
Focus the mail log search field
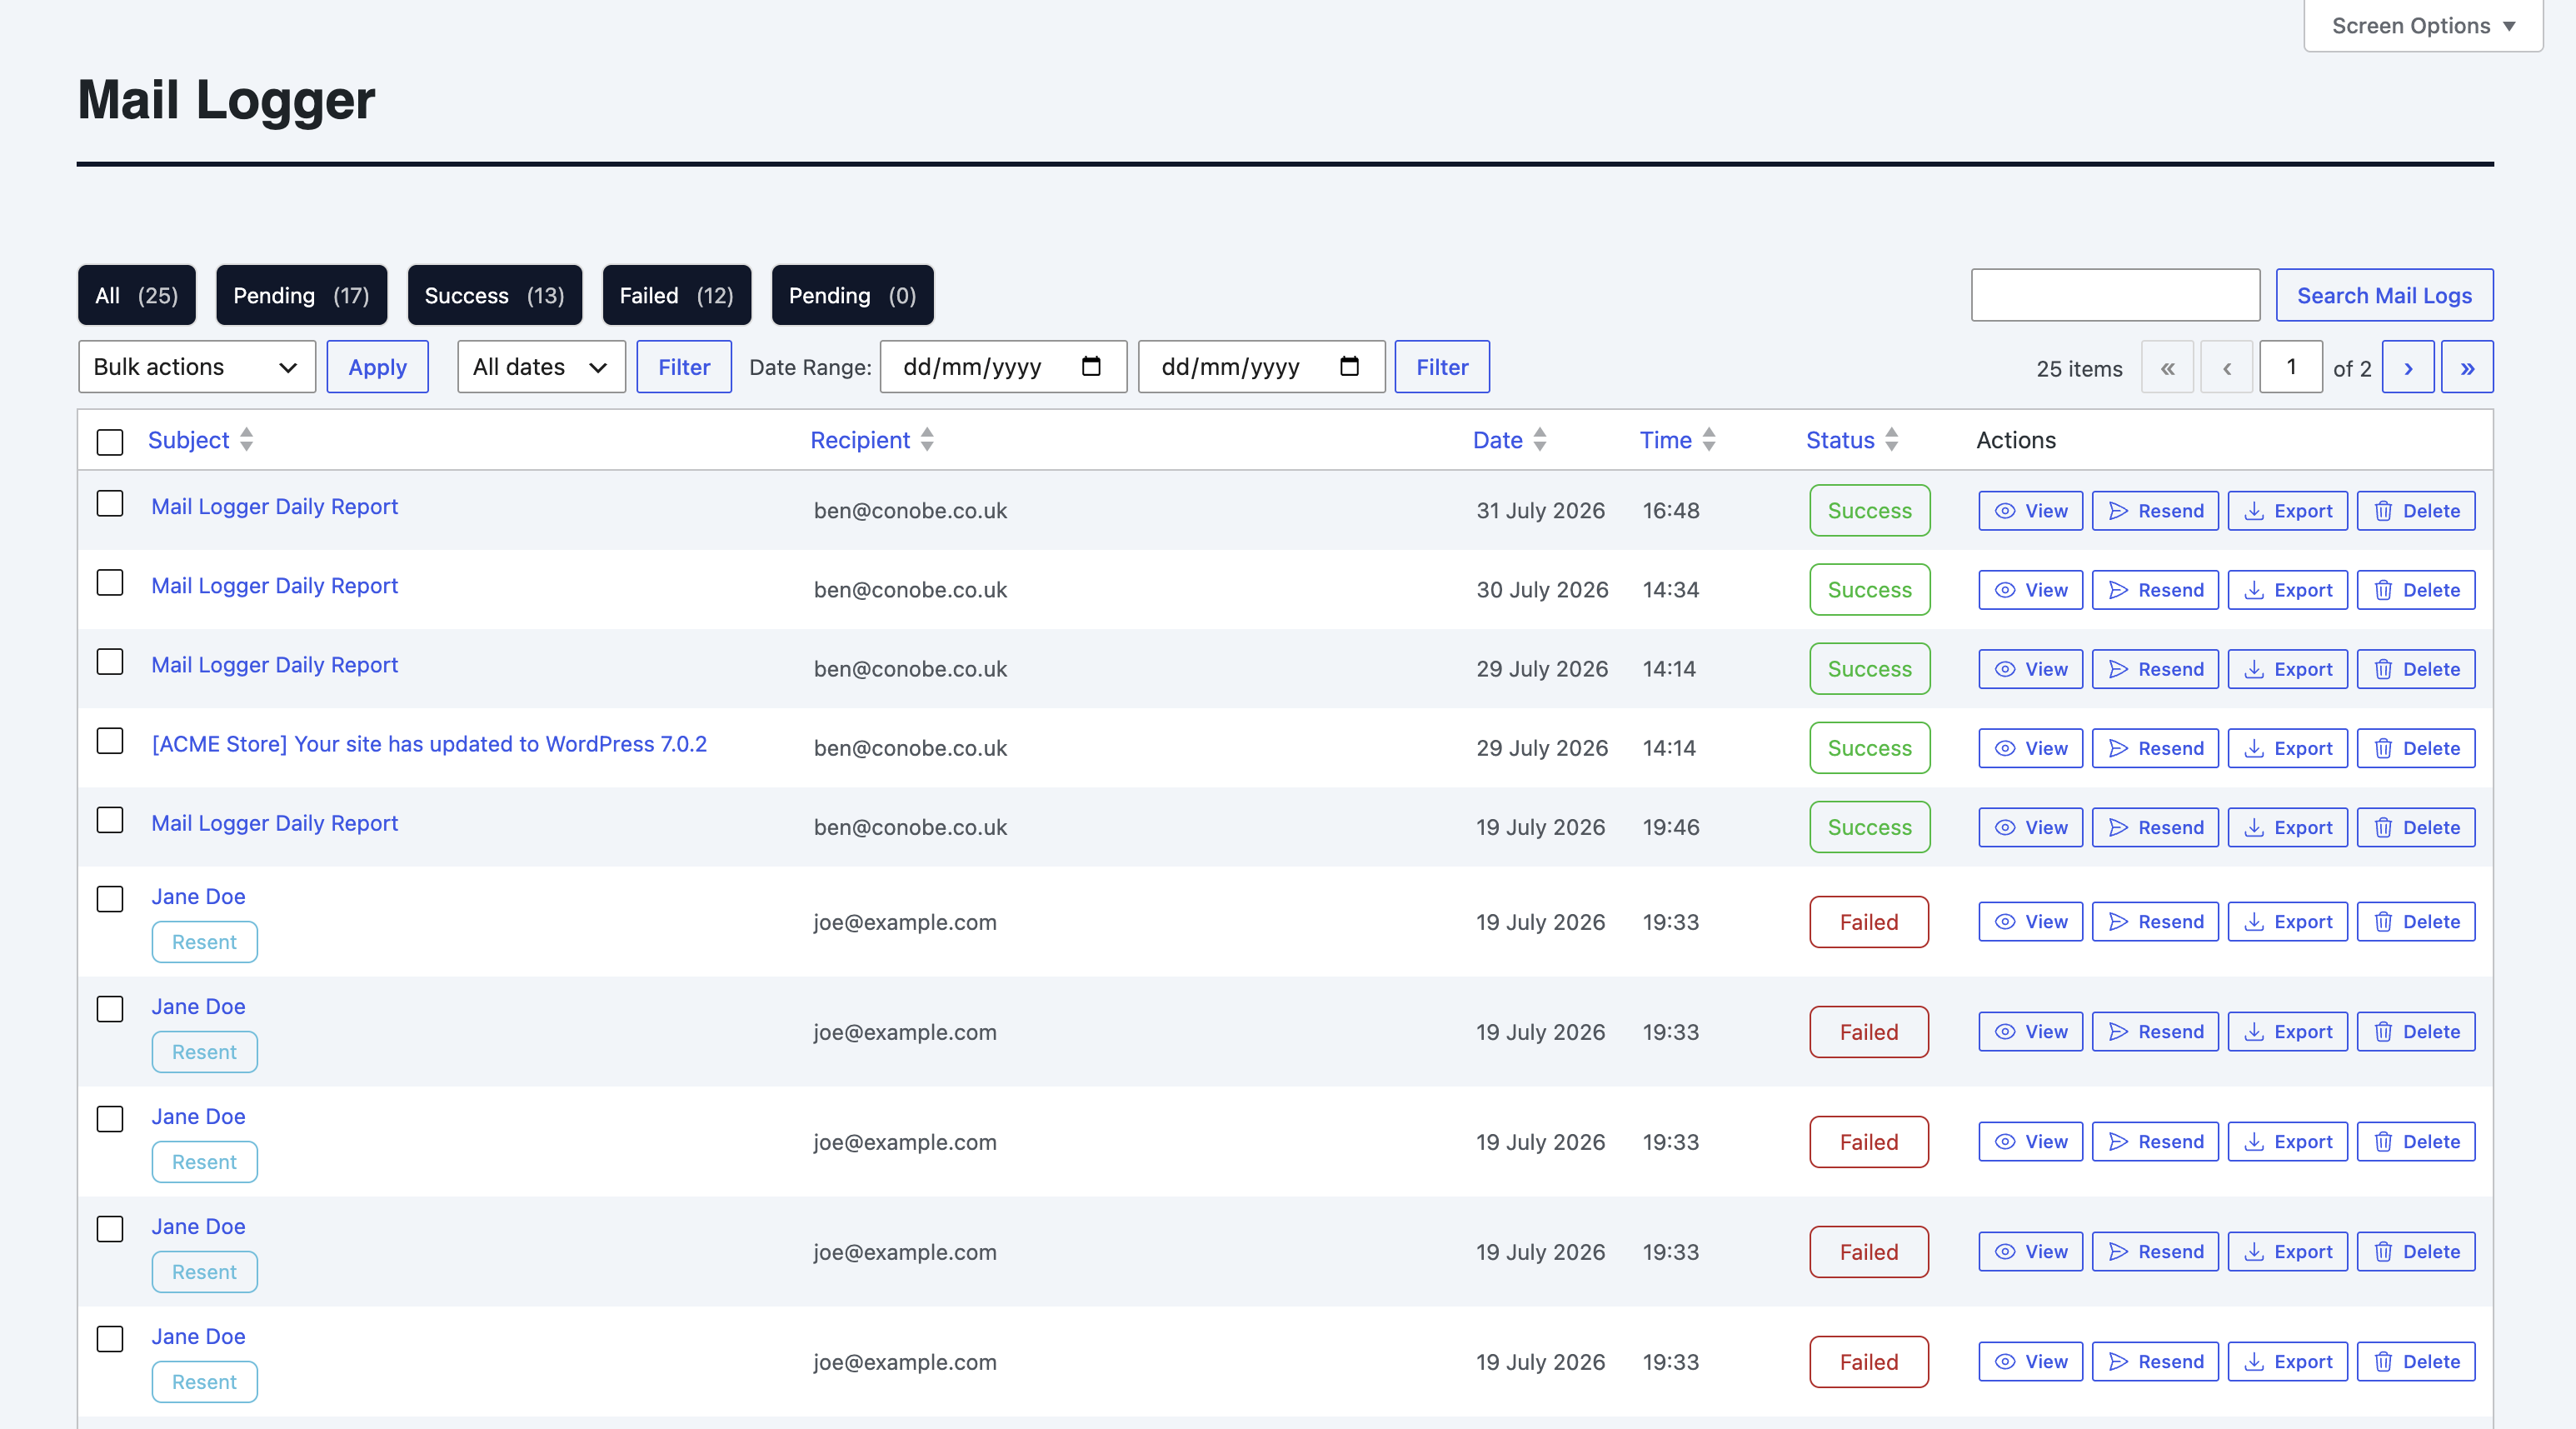coord(2115,295)
